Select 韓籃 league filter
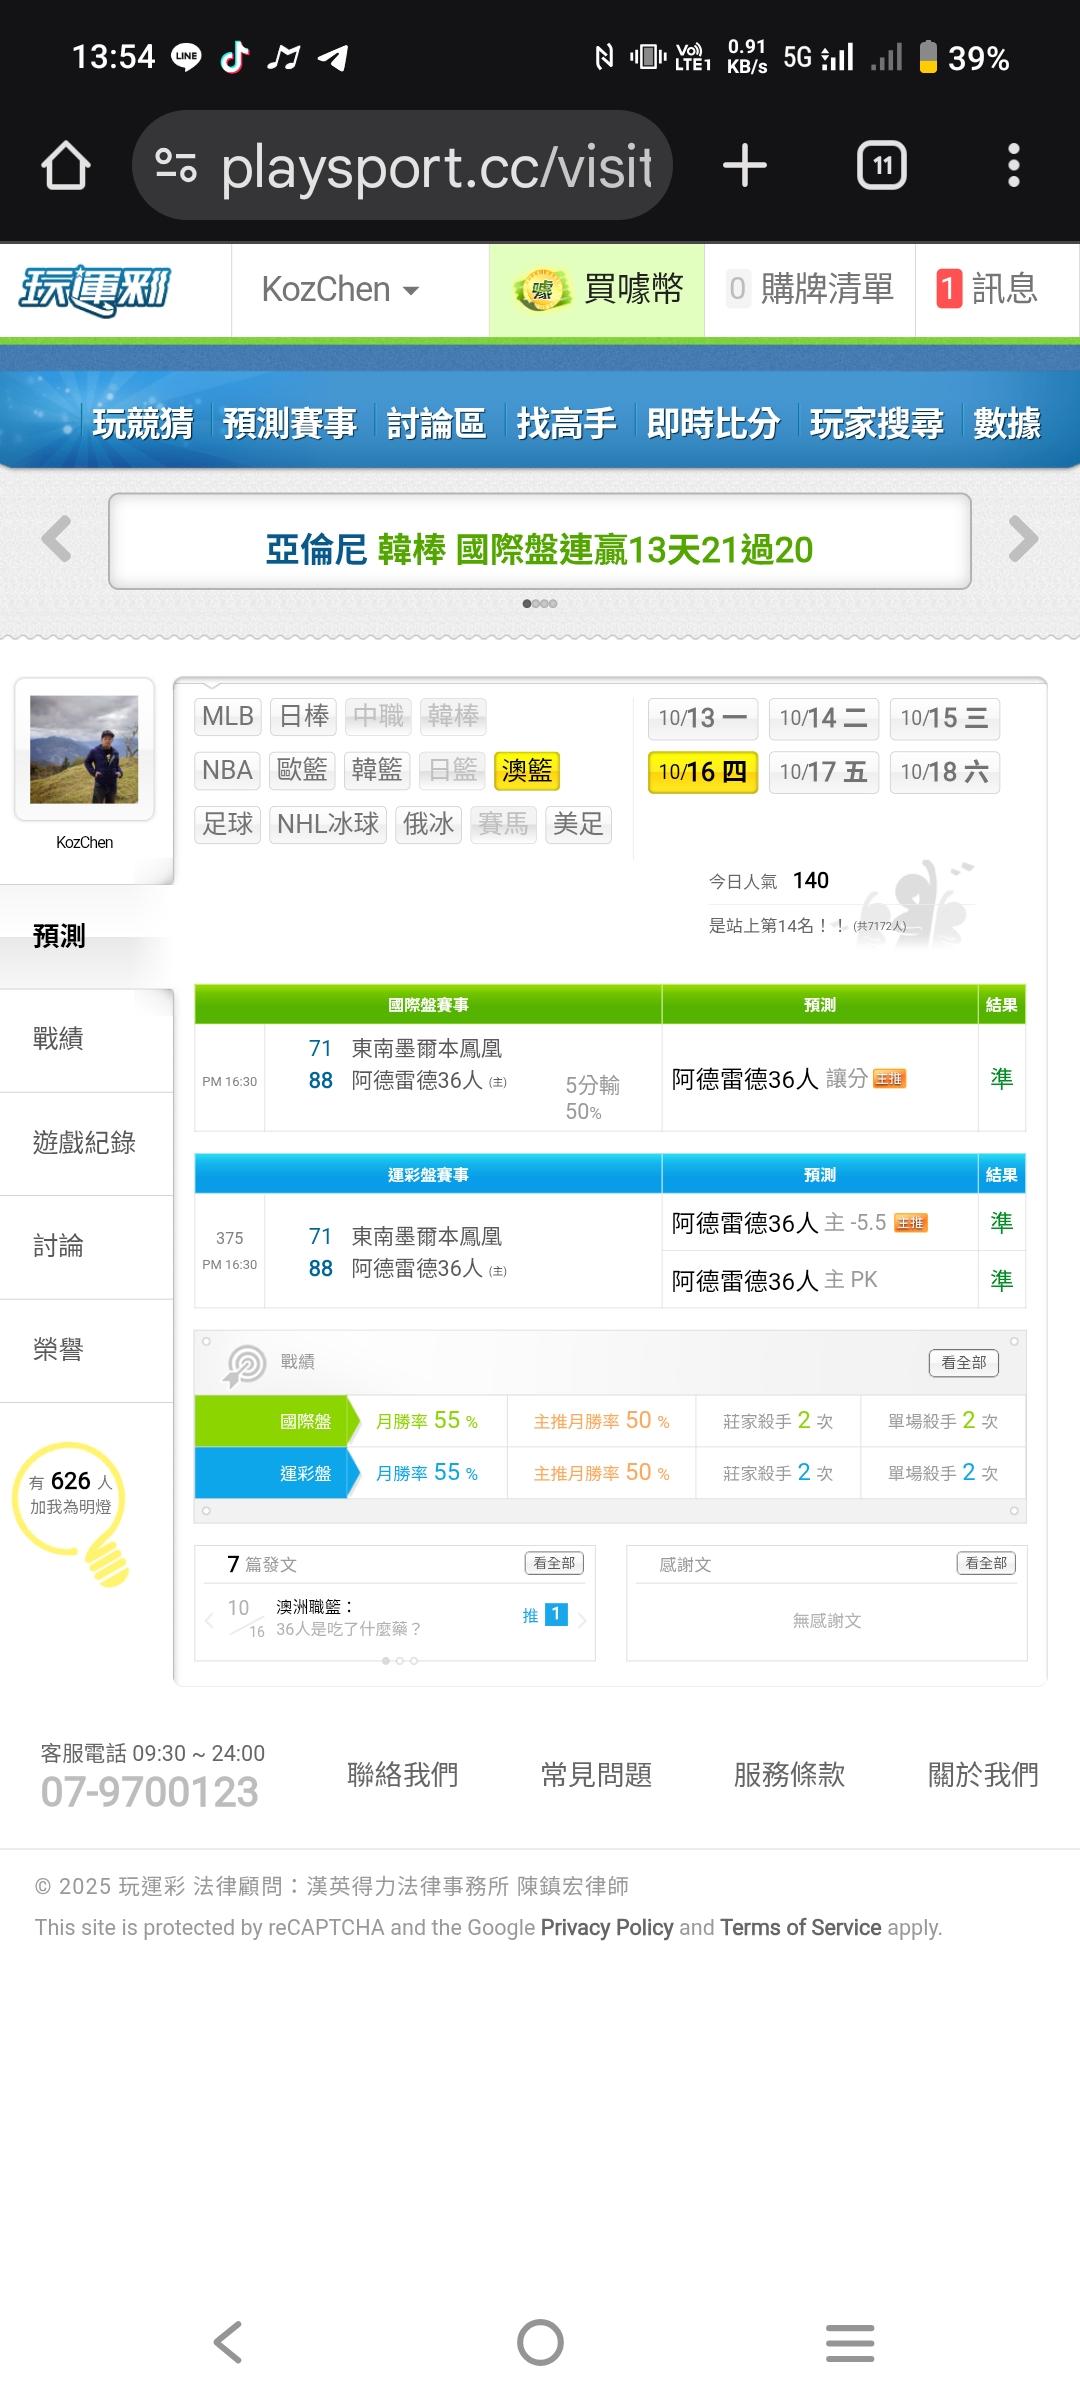Image resolution: width=1080 pixels, height=2400 pixels. coord(377,770)
